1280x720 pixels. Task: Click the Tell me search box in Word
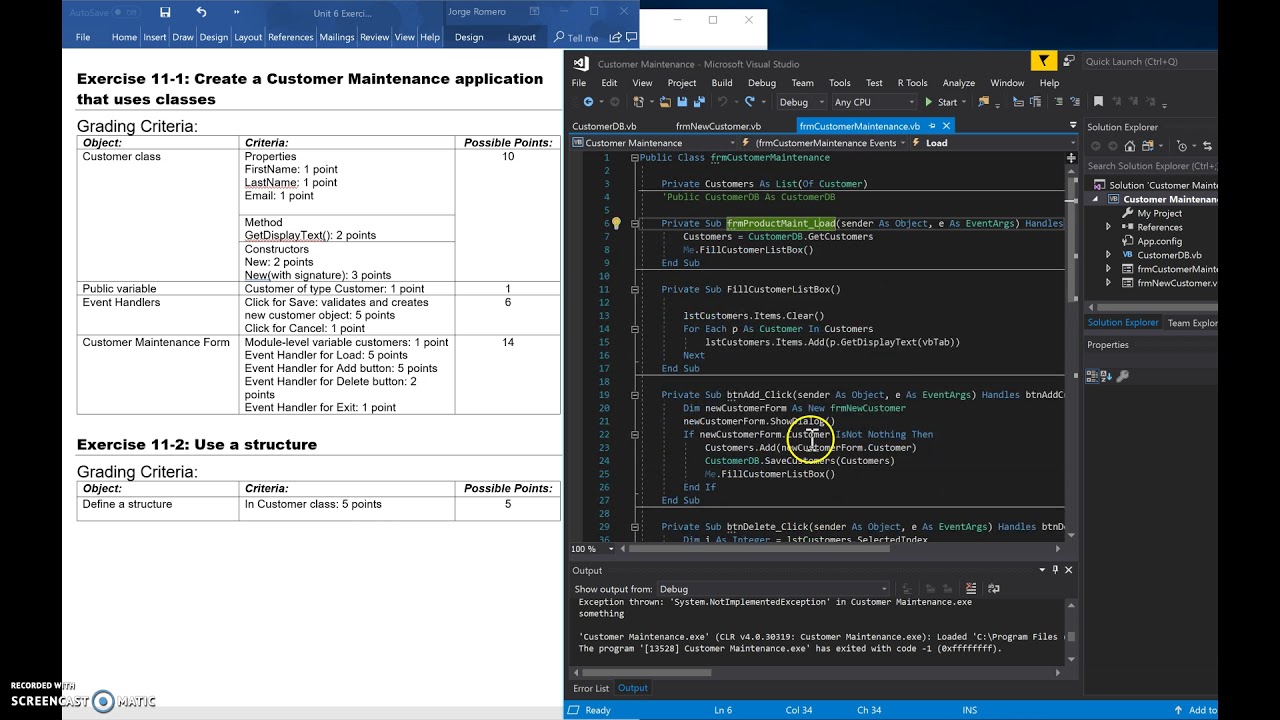point(576,38)
